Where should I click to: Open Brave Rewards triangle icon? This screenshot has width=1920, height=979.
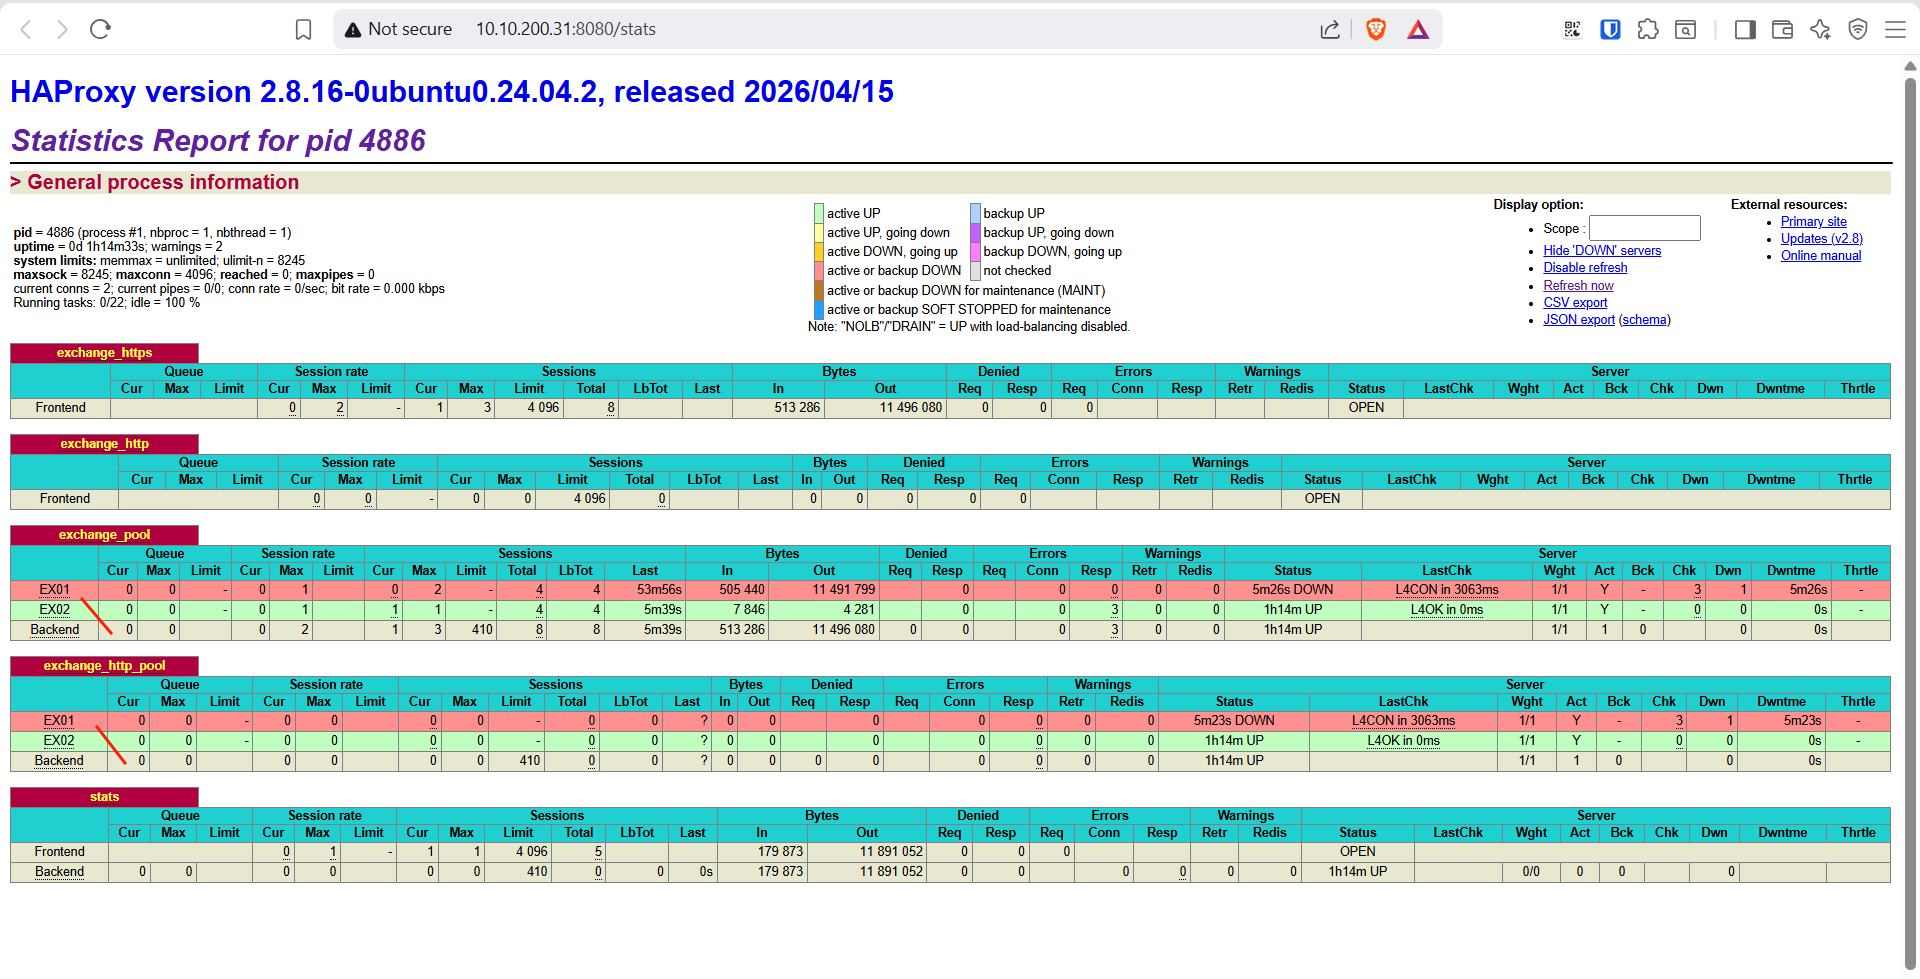pyautogui.click(x=1418, y=30)
